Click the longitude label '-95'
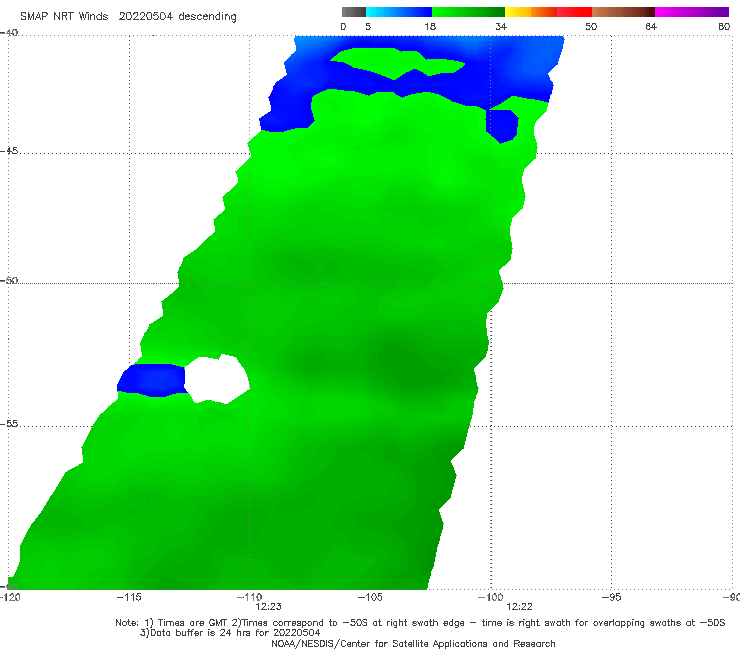740x650 pixels. [x=611, y=597]
